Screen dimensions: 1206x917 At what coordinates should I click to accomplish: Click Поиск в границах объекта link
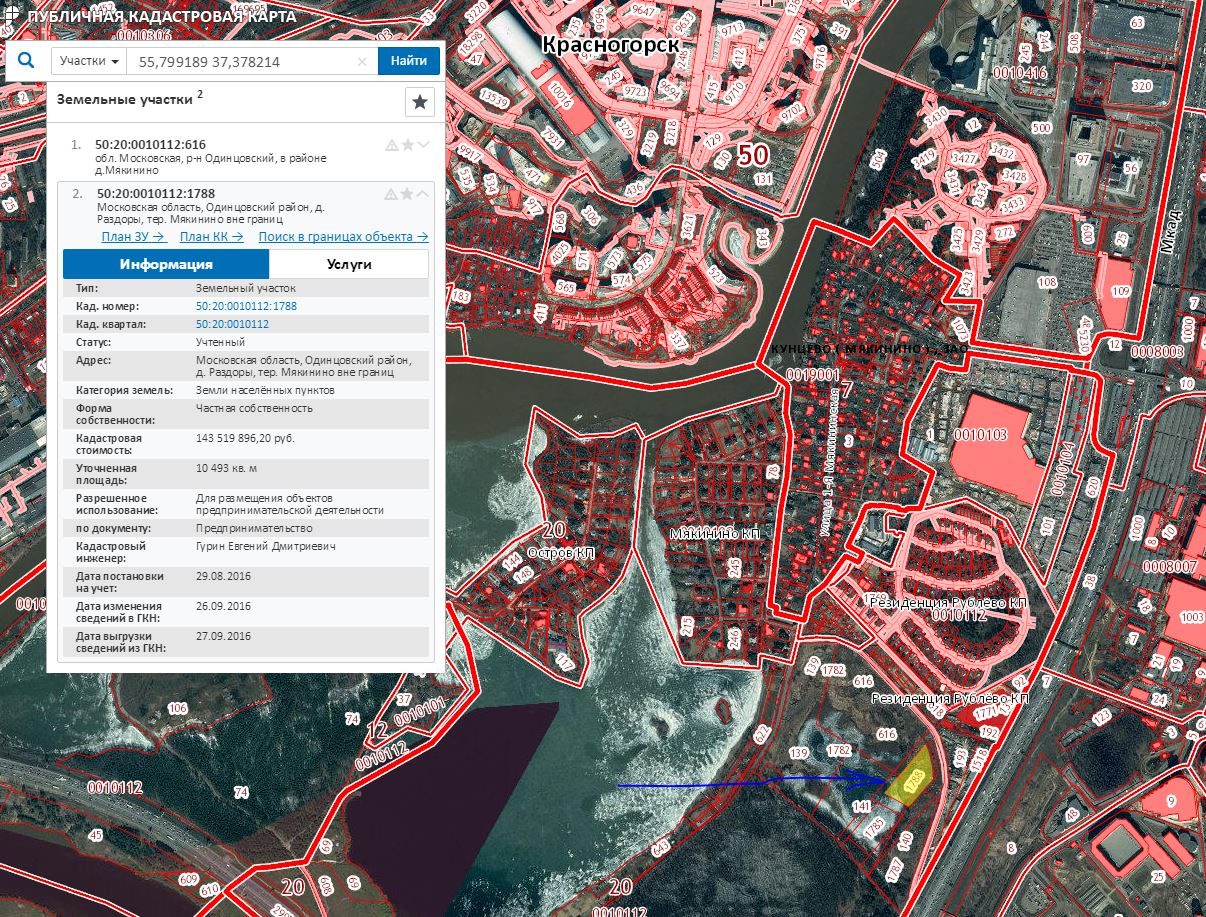click(343, 237)
